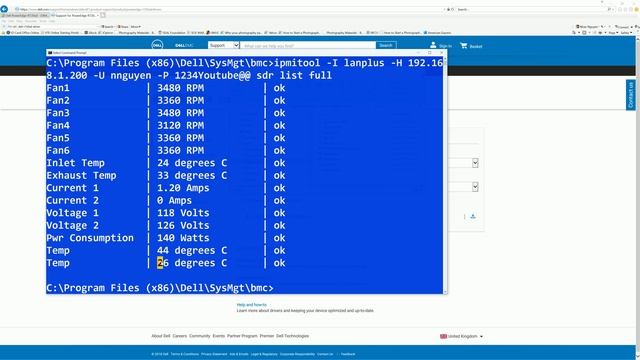640x360 pixels.
Task: Click the 'Fan1' sensor name in the terminal
Action: (58, 88)
